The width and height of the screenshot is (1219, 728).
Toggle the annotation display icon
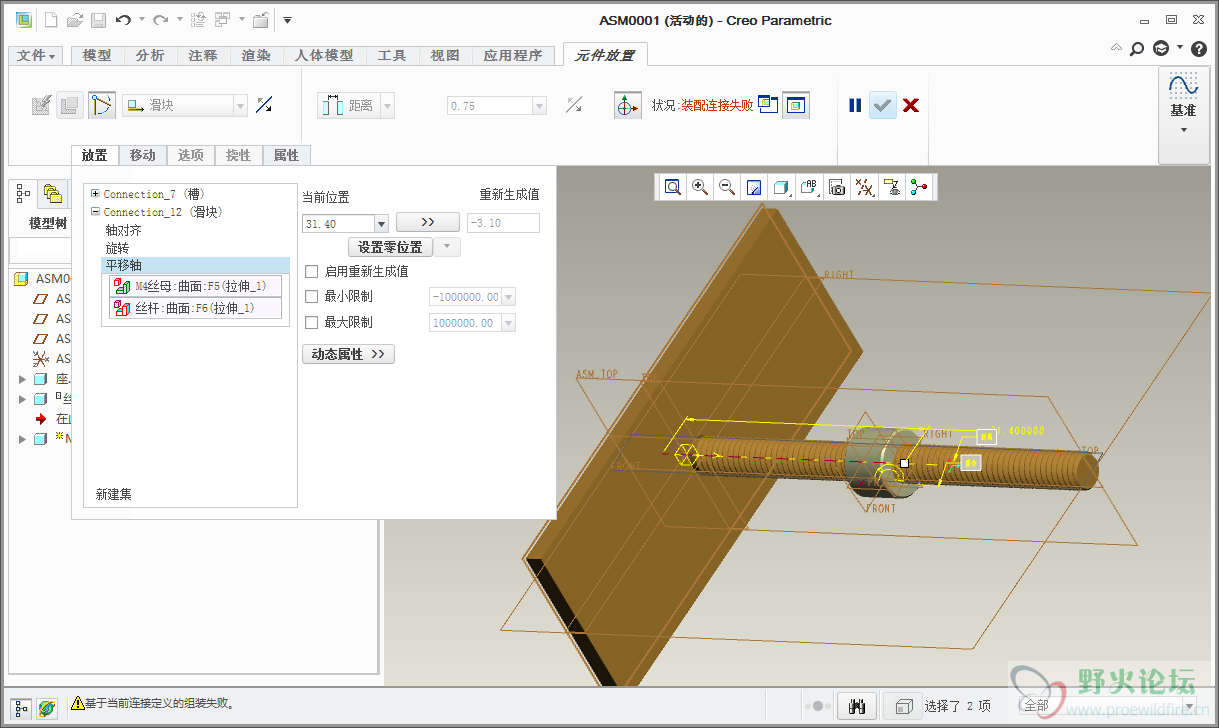click(891, 187)
